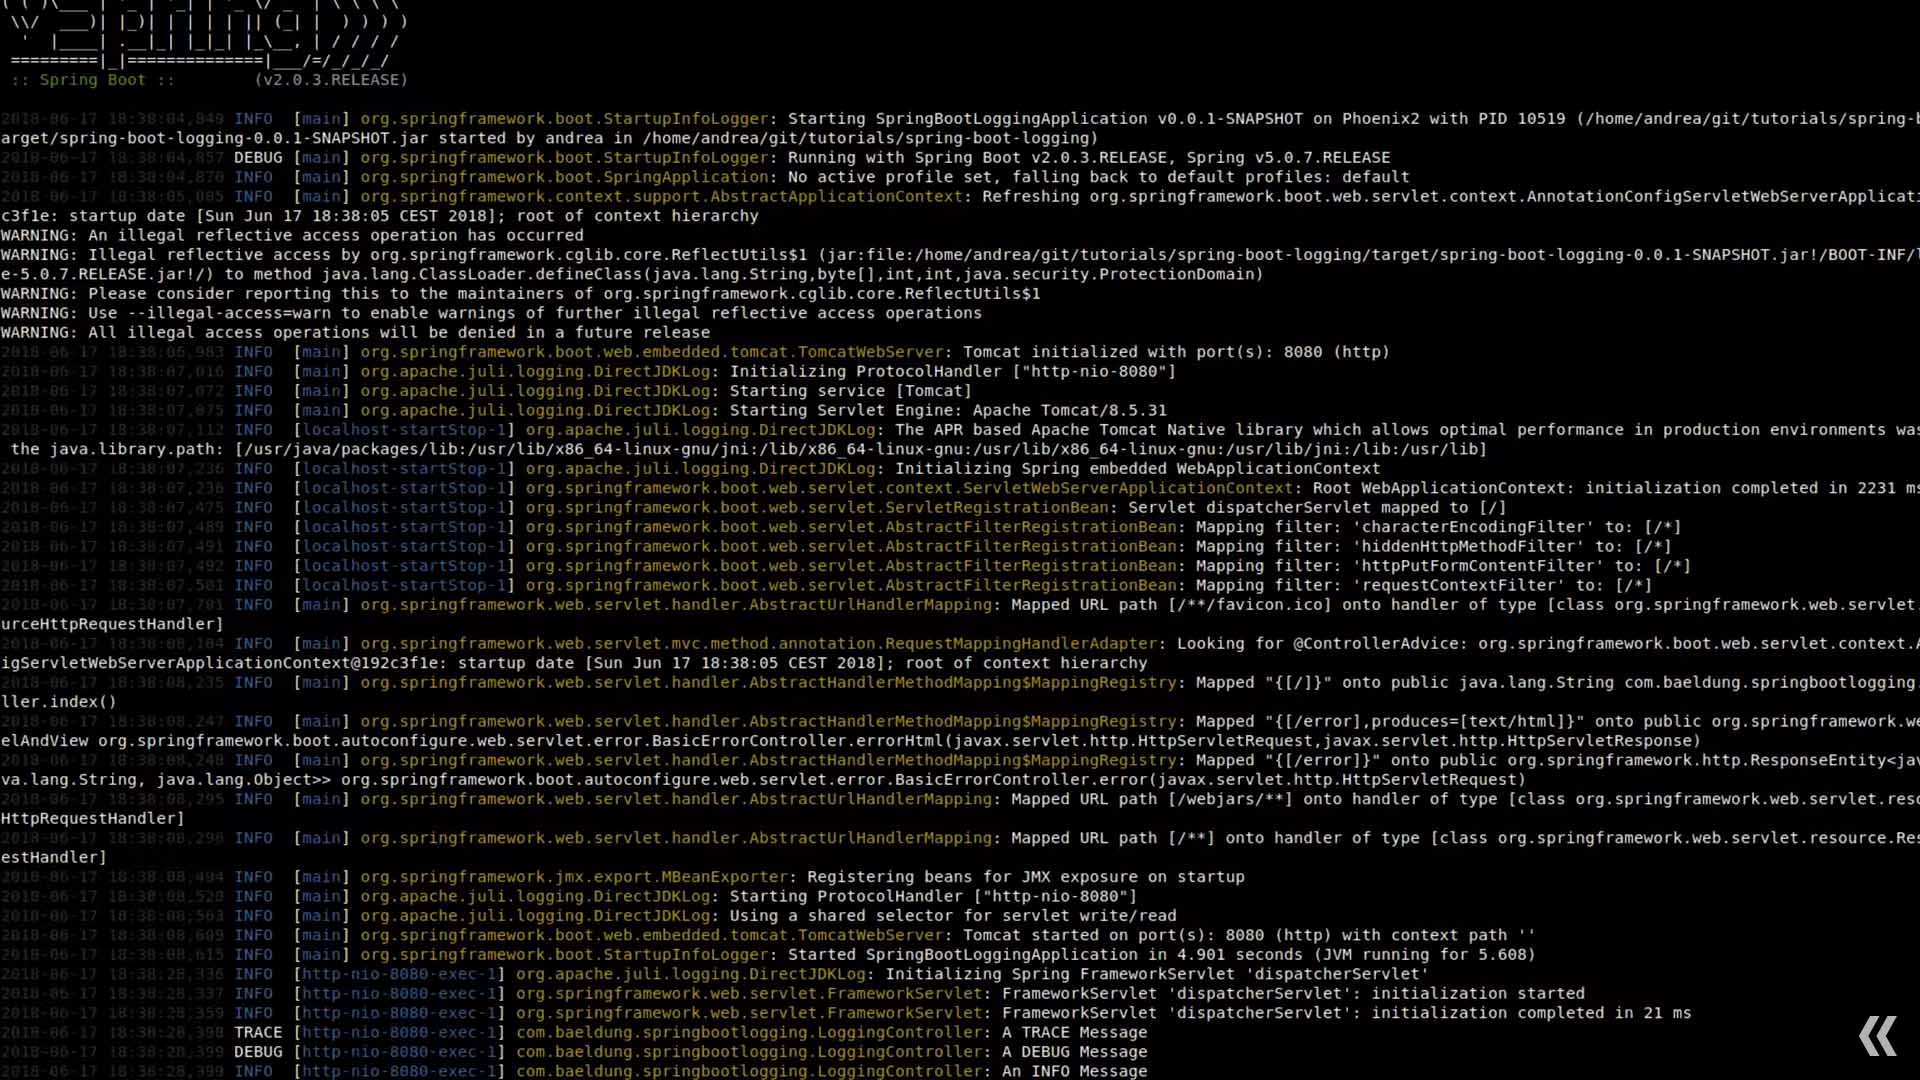This screenshot has width=1920, height=1080.
Task: Click 'AbstractApplicationContext' logger name
Action: click(x=836, y=197)
